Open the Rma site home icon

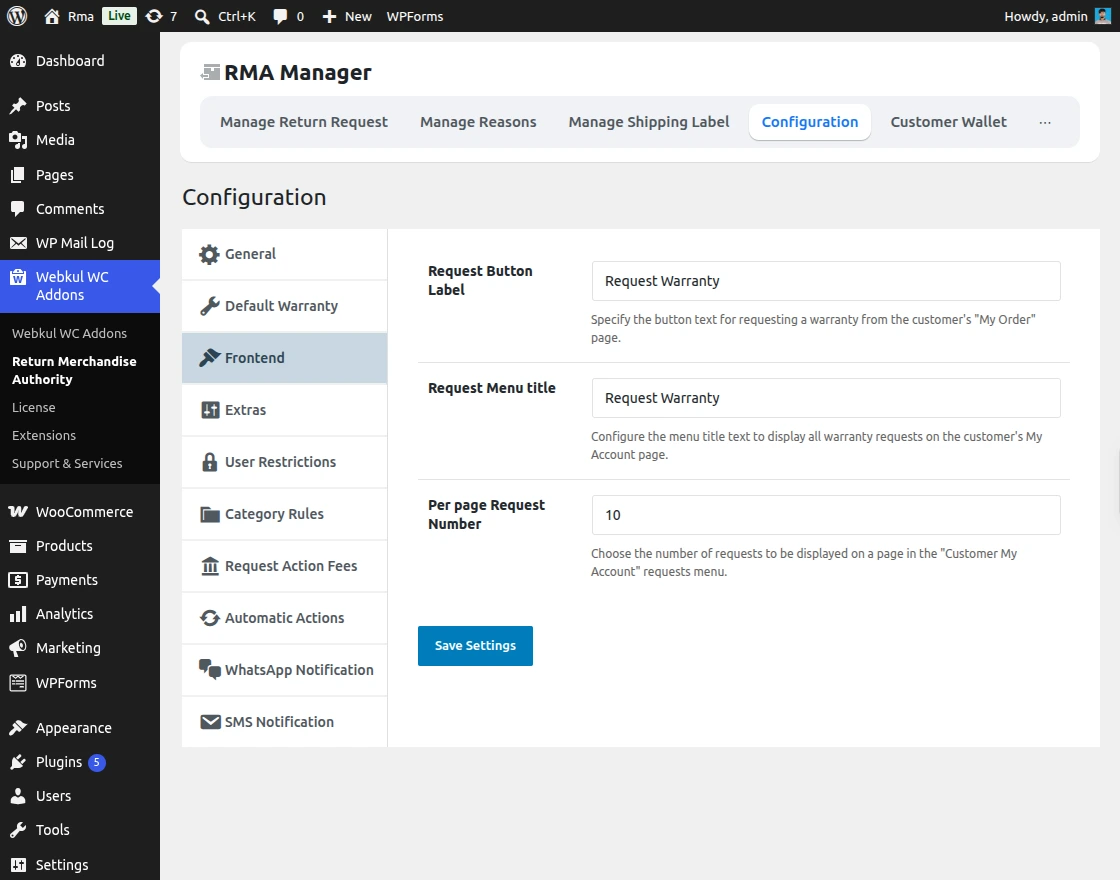coord(51,16)
